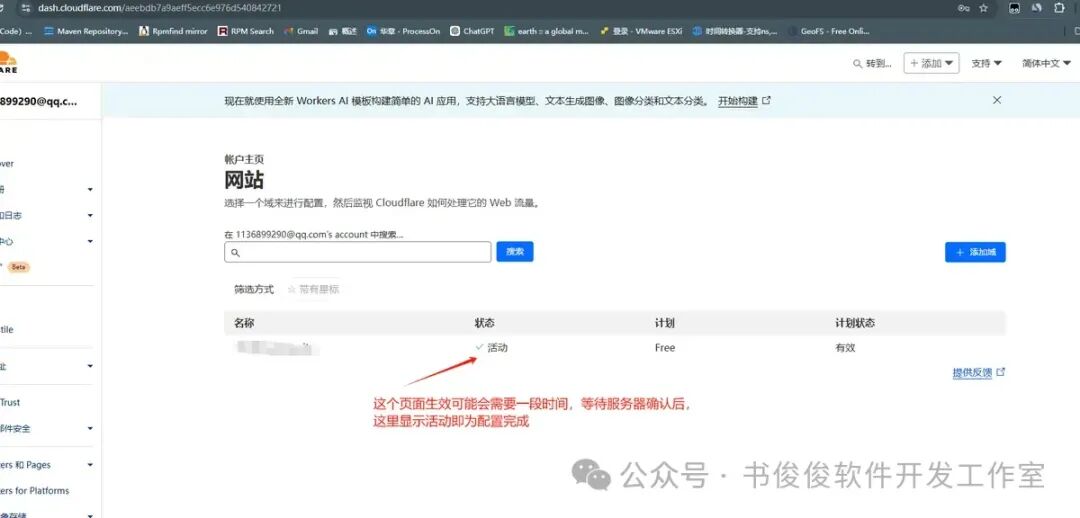Bookmark this page with the star icon
Viewport: 1080px width, 518px height.
tap(984, 8)
